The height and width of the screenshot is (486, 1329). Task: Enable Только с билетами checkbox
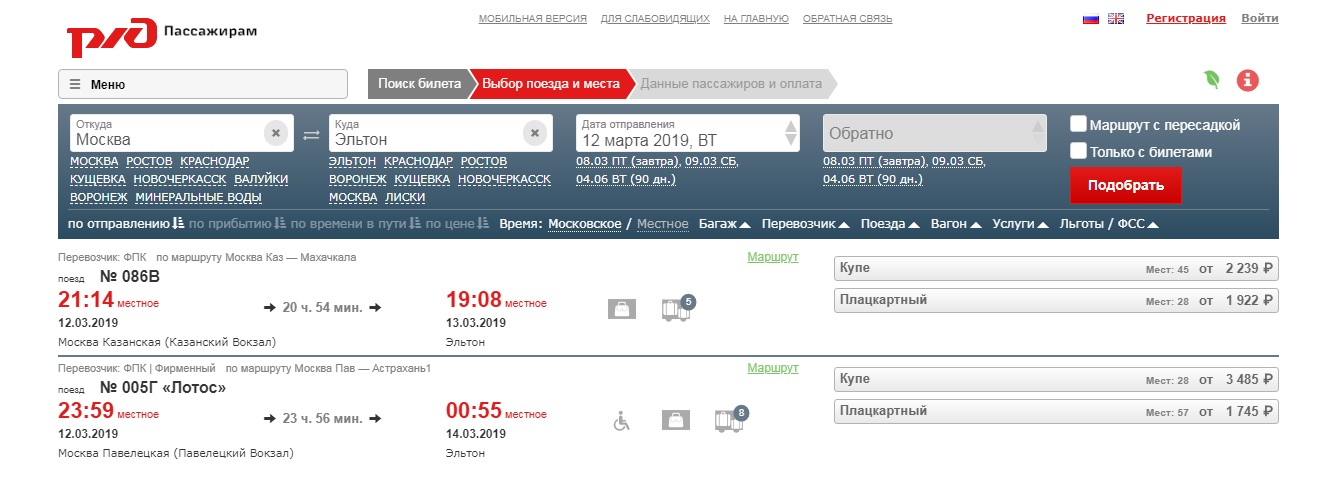coord(1079,152)
